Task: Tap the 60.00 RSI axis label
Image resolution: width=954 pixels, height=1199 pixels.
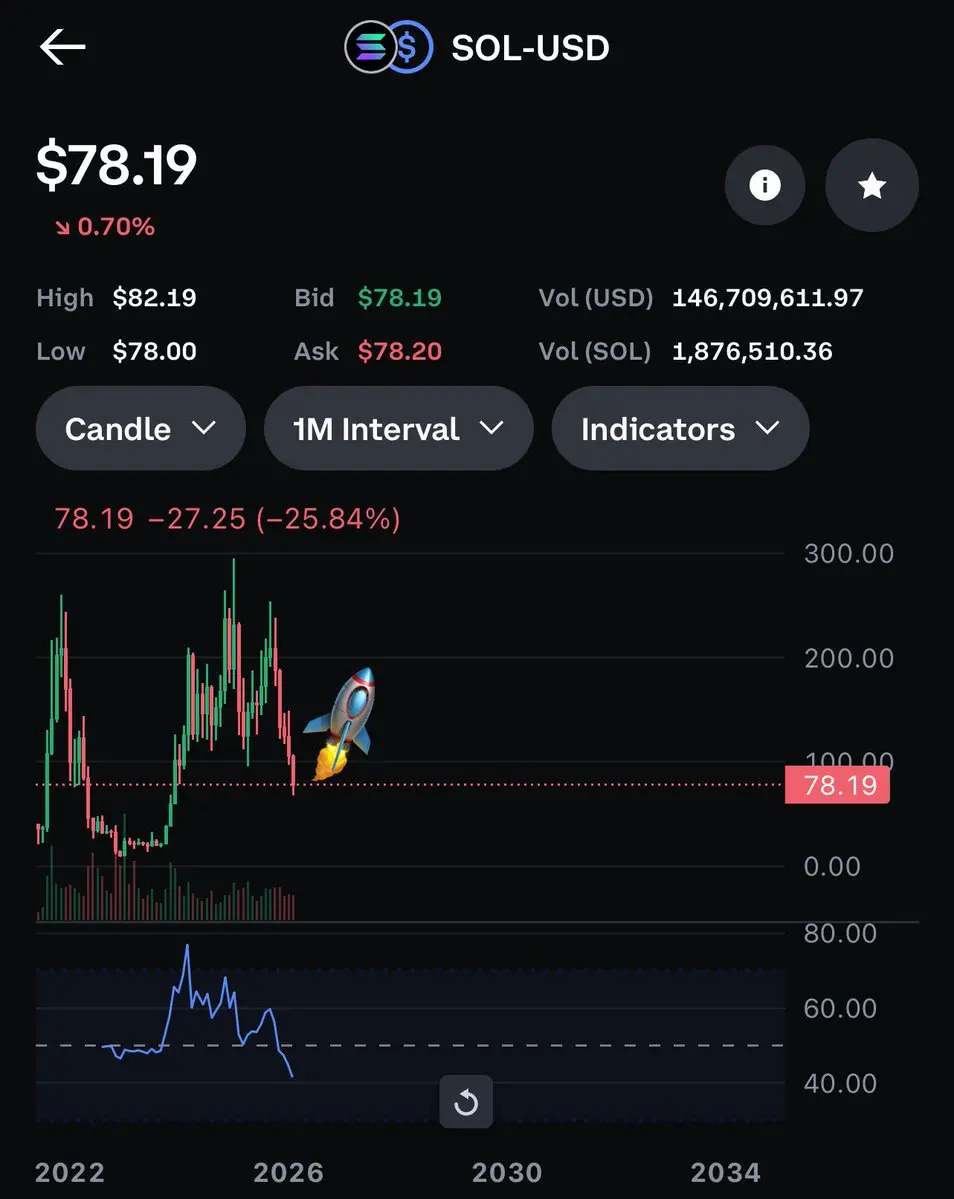Action: [840, 1008]
